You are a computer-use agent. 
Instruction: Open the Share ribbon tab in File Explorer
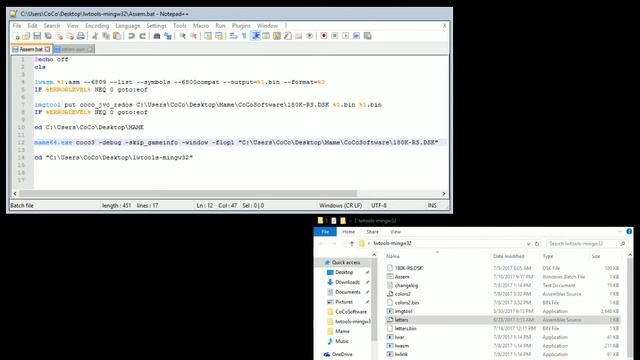point(372,232)
